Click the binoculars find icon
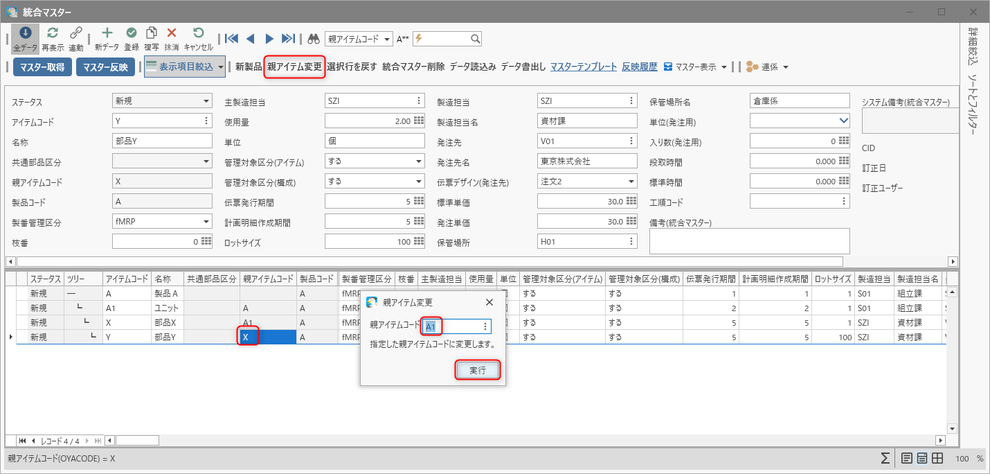990x474 pixels. [314, 39]
